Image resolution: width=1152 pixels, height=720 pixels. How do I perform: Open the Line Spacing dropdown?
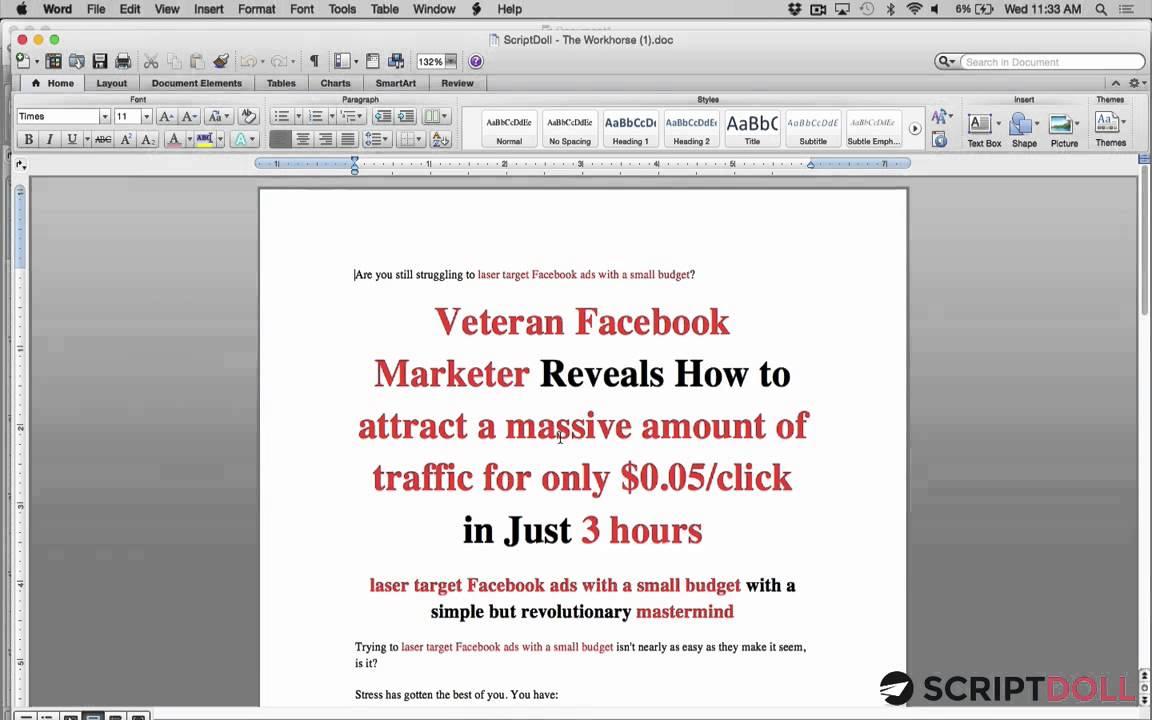(x=377, y=139)
